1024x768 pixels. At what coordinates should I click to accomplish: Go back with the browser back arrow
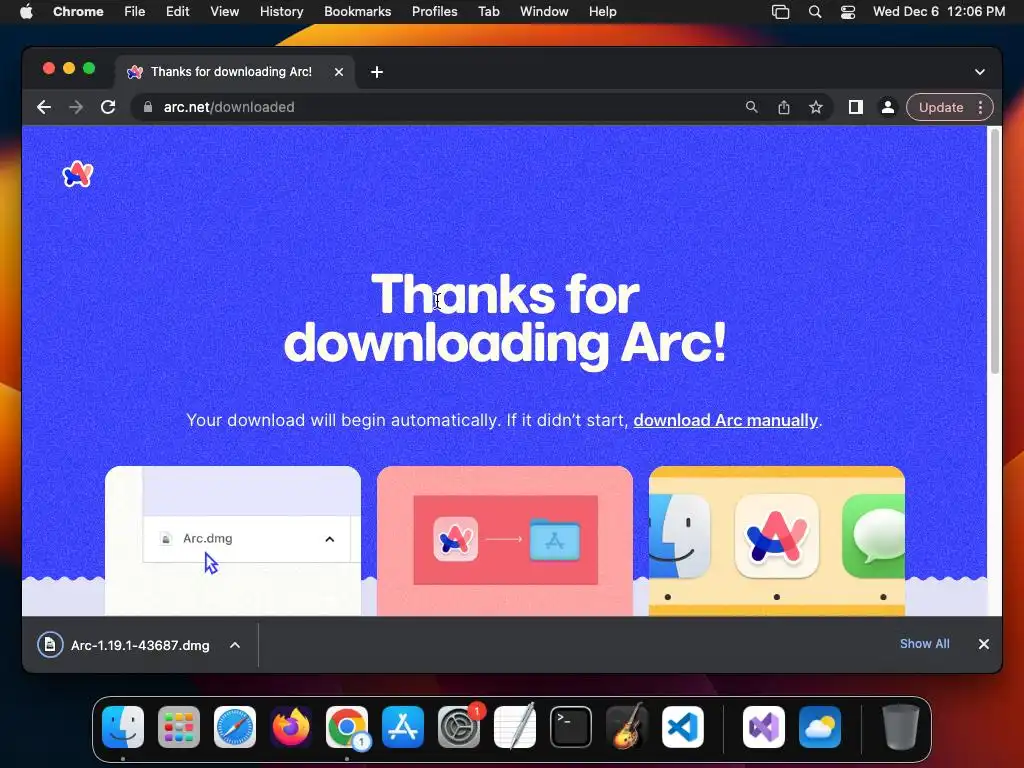pyautogui.click(x=44, y=107)
